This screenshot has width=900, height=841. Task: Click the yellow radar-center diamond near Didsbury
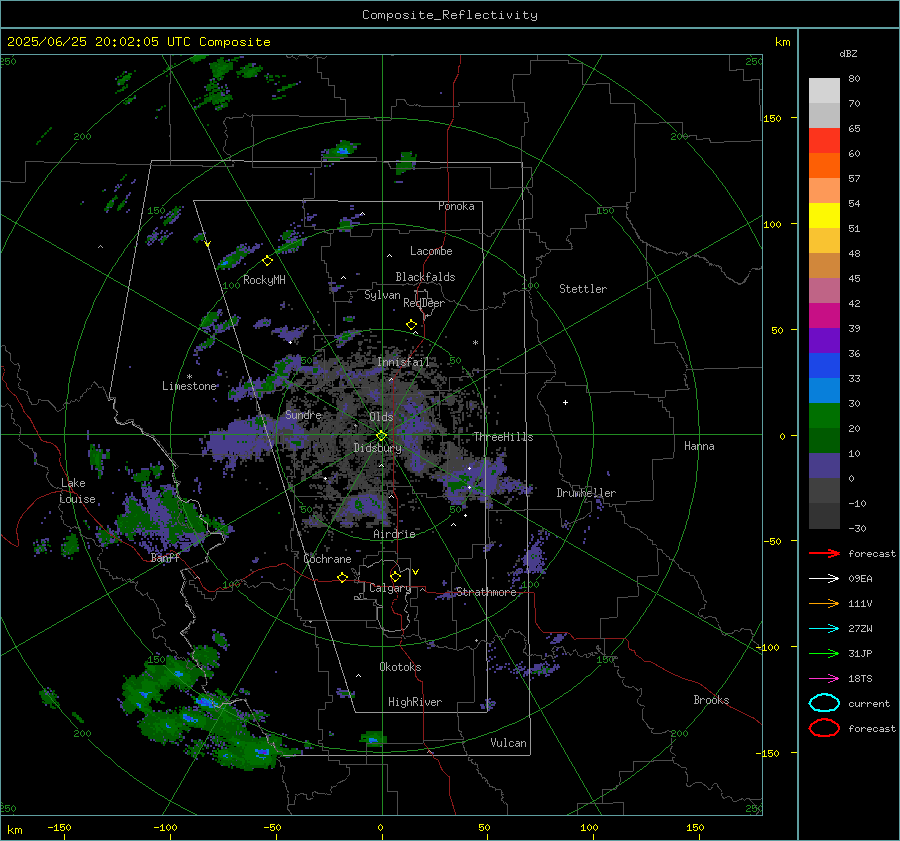(381, 436)
